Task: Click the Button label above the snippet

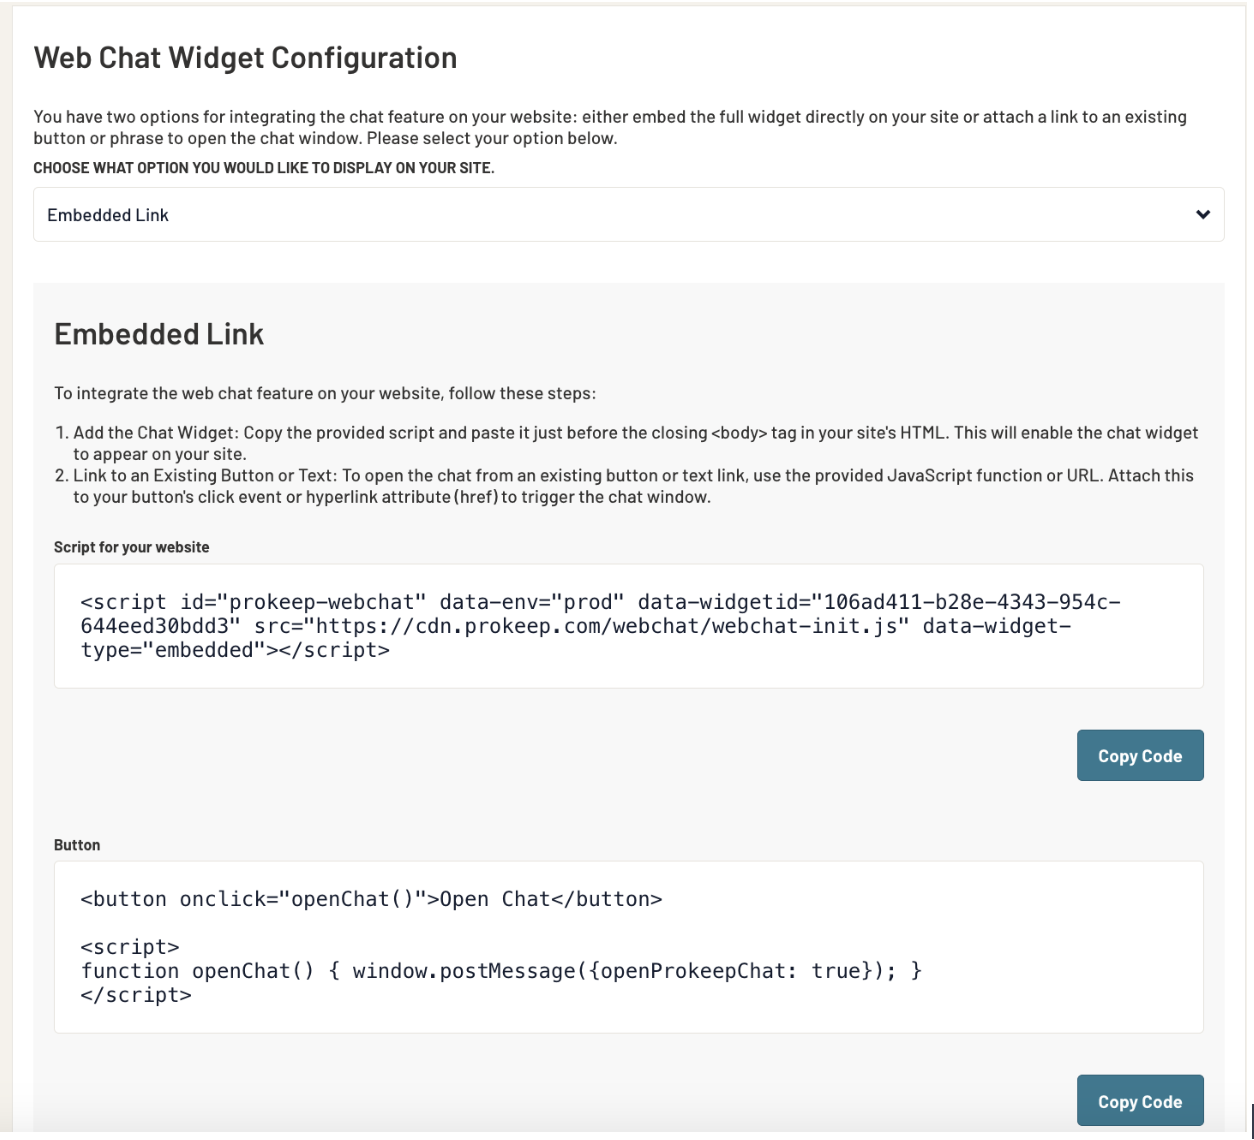Action: coord(77,845)
